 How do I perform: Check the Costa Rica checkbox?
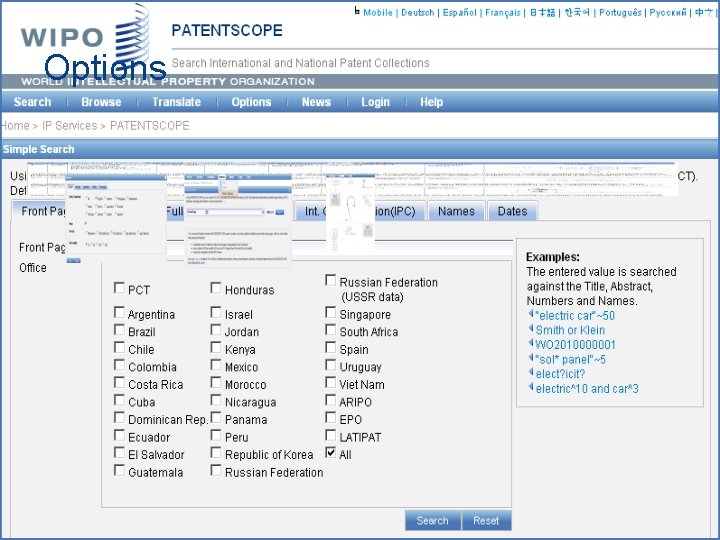[119, 382]
